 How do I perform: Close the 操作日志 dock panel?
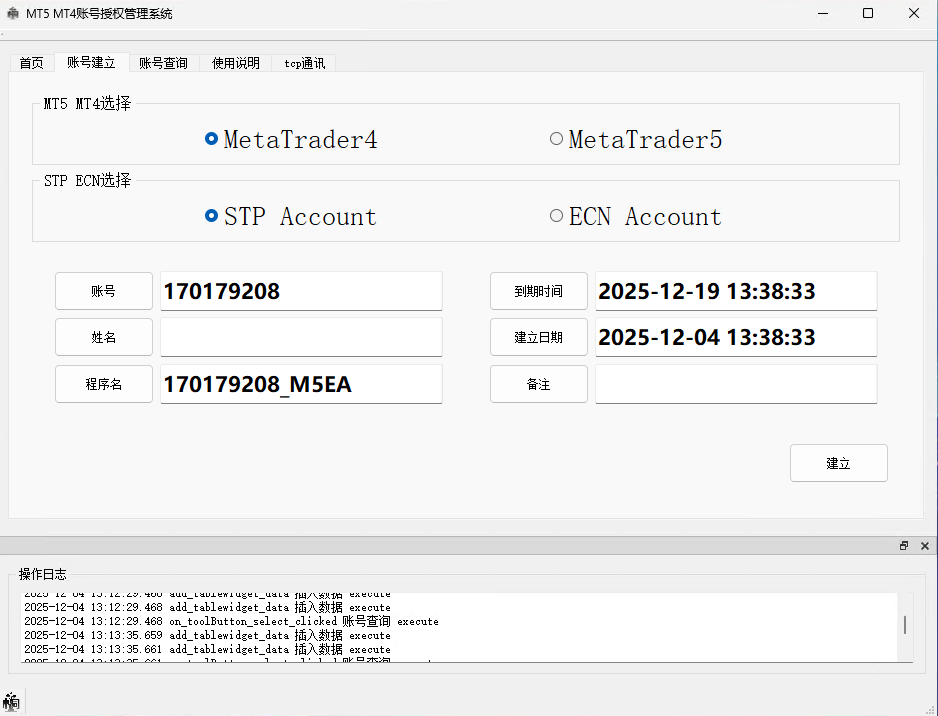[x=925, y=546]
